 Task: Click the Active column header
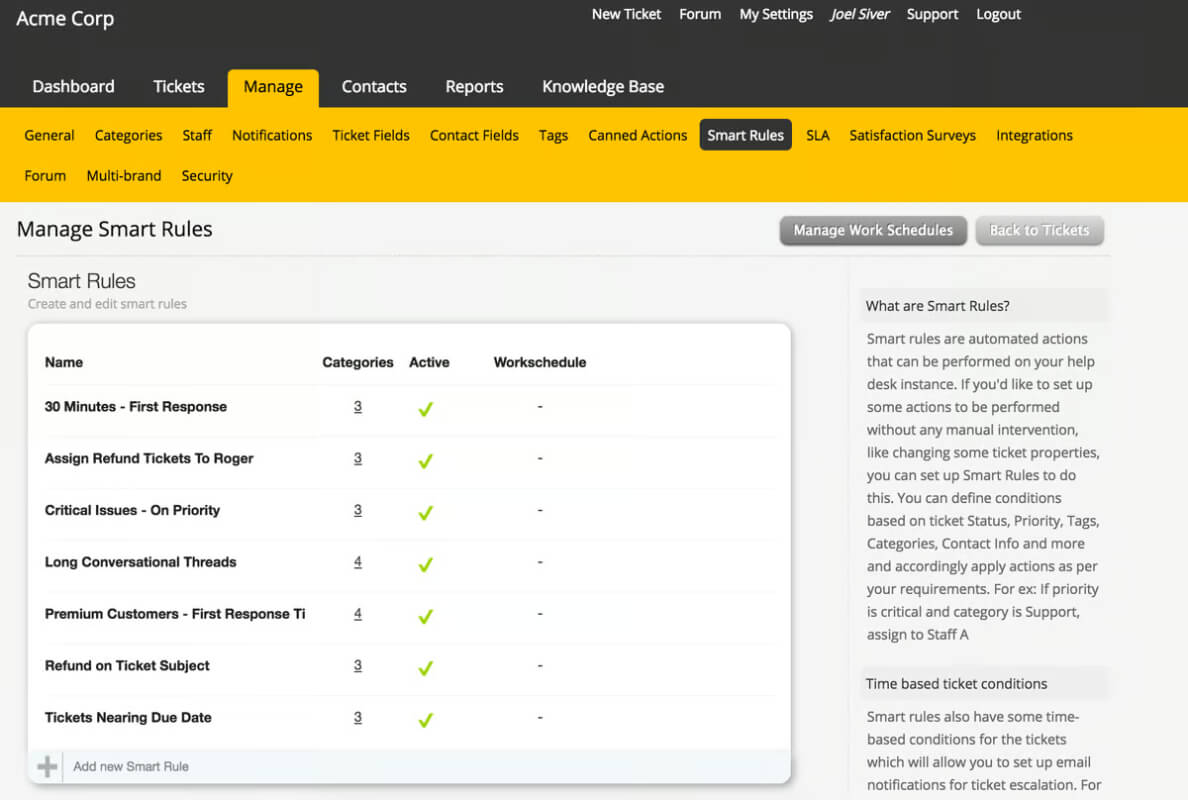click(x=429, y=362)
